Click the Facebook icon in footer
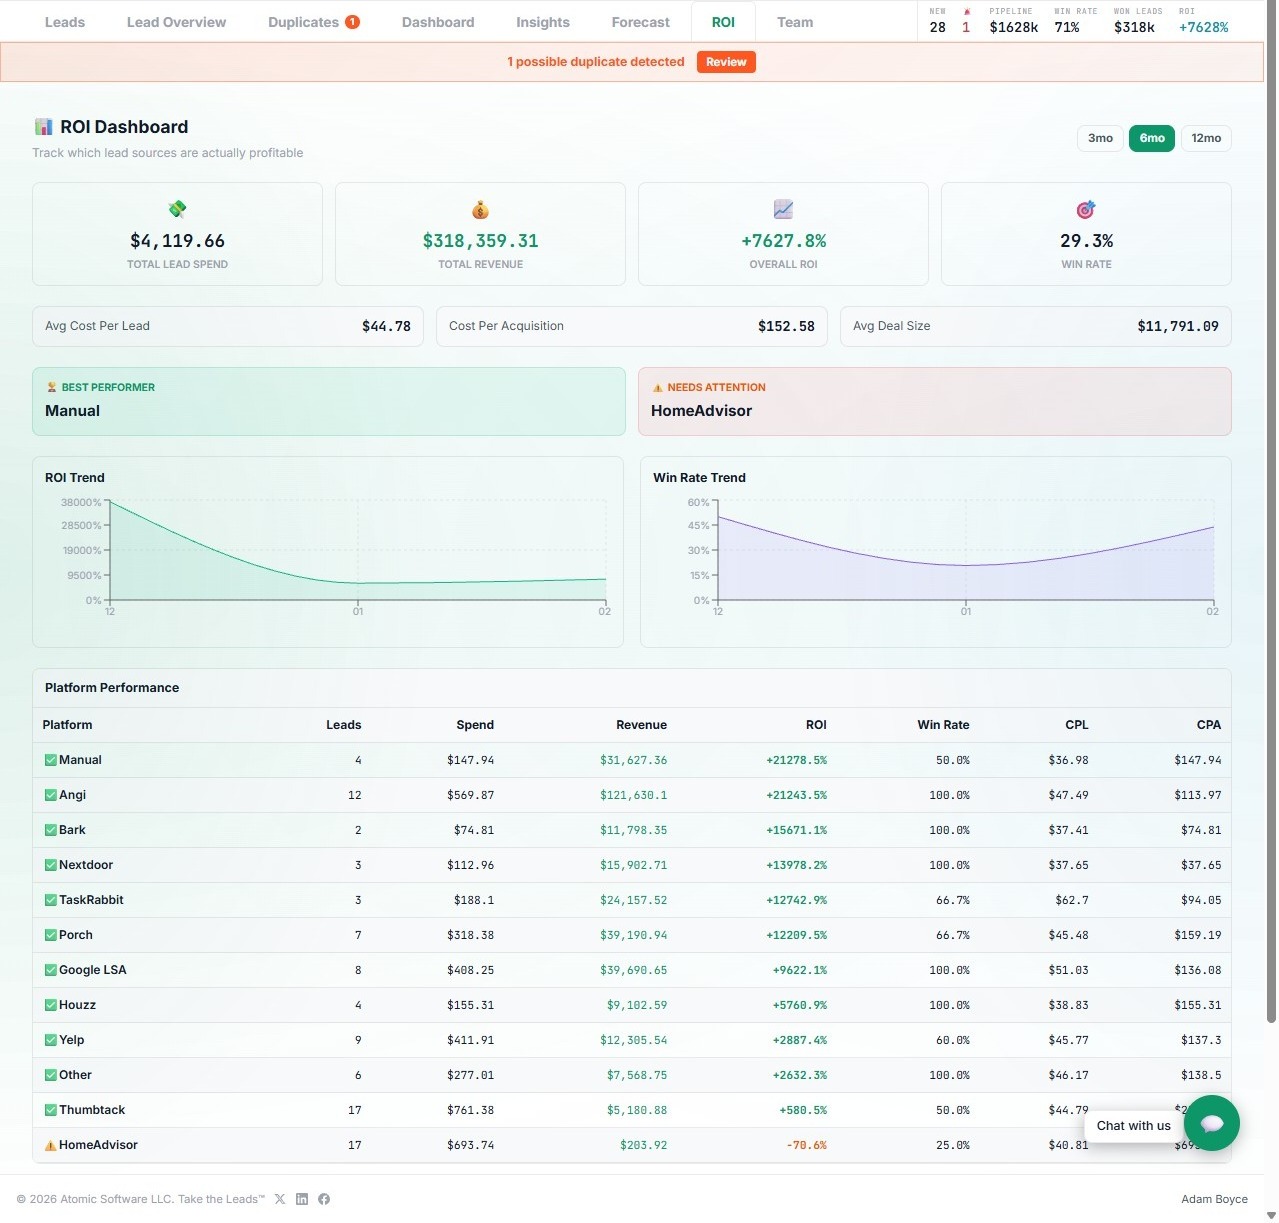The image size is (1279, 1223). pos(324,1198)
